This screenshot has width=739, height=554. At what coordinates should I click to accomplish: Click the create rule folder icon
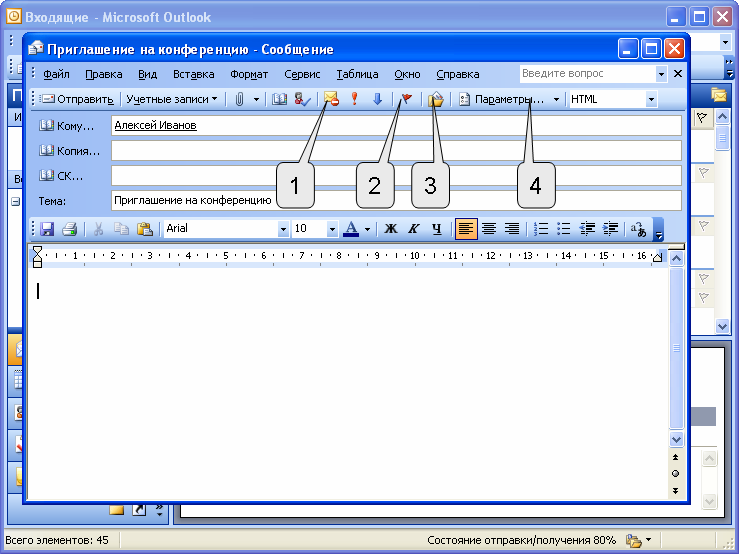coord(436,99)
